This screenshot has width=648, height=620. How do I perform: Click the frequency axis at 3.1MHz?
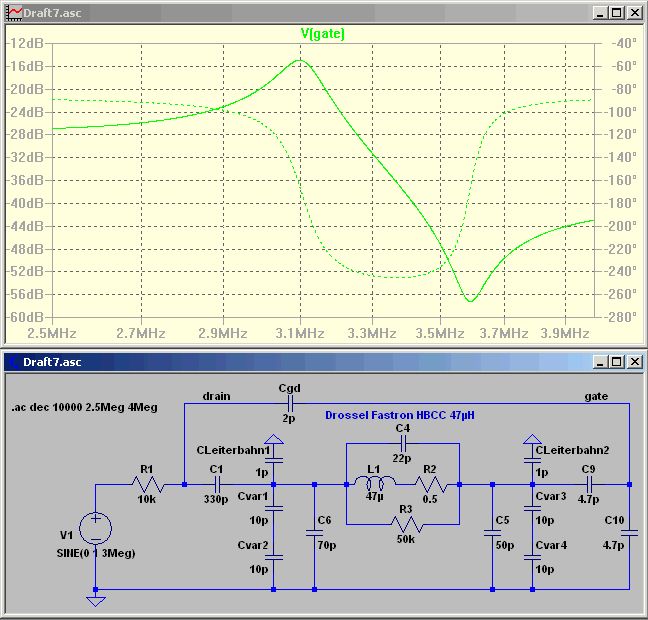(x=298, y=332)
